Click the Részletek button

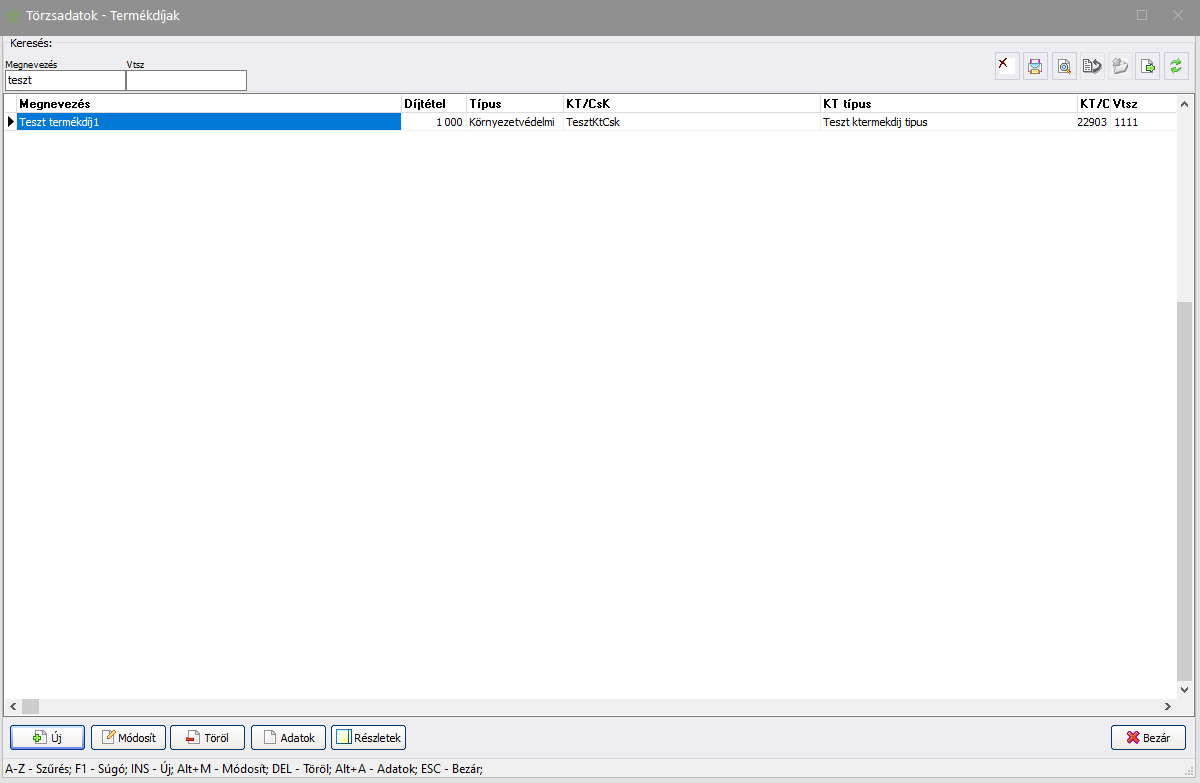click(x=368, y=738)
